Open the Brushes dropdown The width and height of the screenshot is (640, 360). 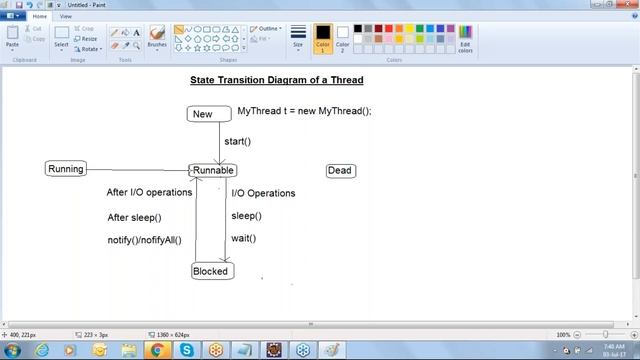pyautogui.click(x=157, y=38)
